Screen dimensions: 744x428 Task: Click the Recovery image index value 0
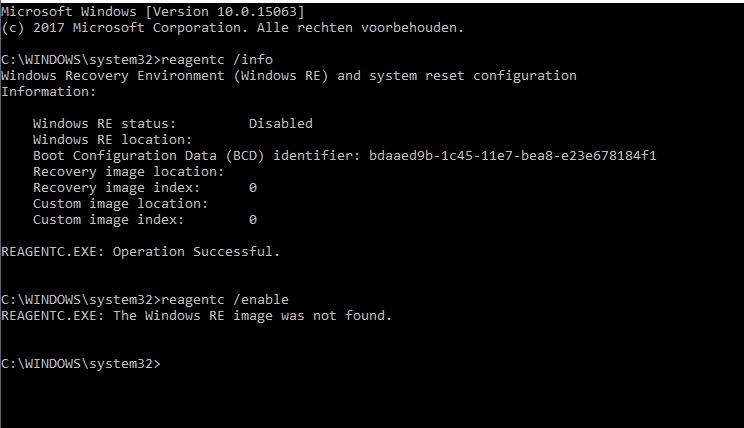(253, 187)
